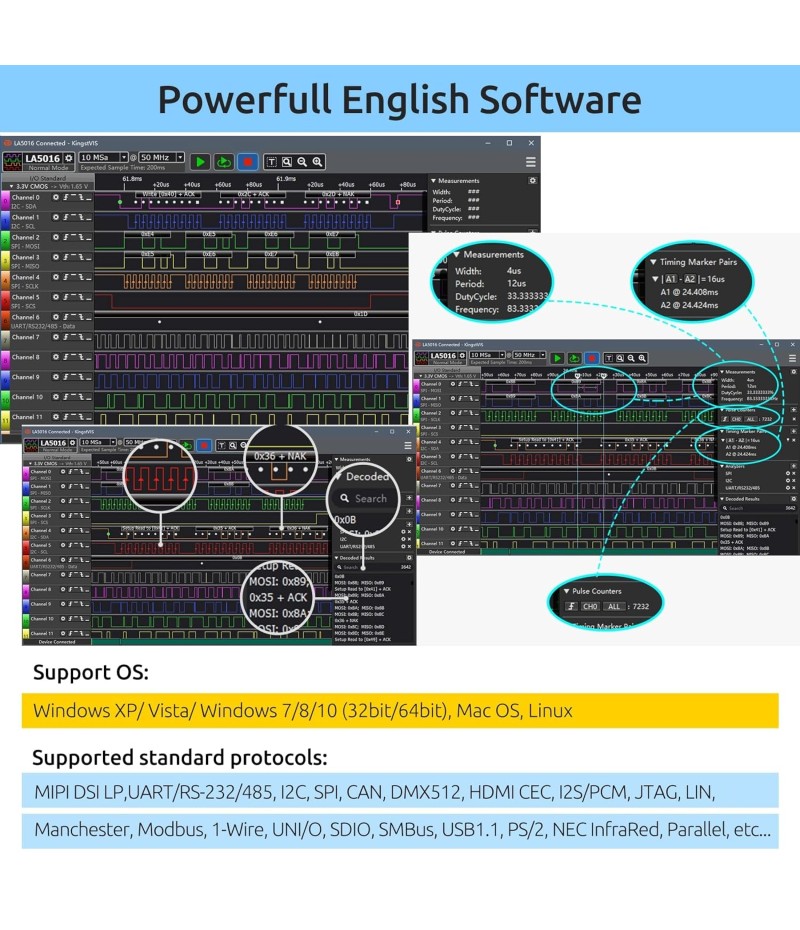Open the LA5016 device settings gear in the top window
The width and height of the screenshot is (800, 930).
[69, 159]
